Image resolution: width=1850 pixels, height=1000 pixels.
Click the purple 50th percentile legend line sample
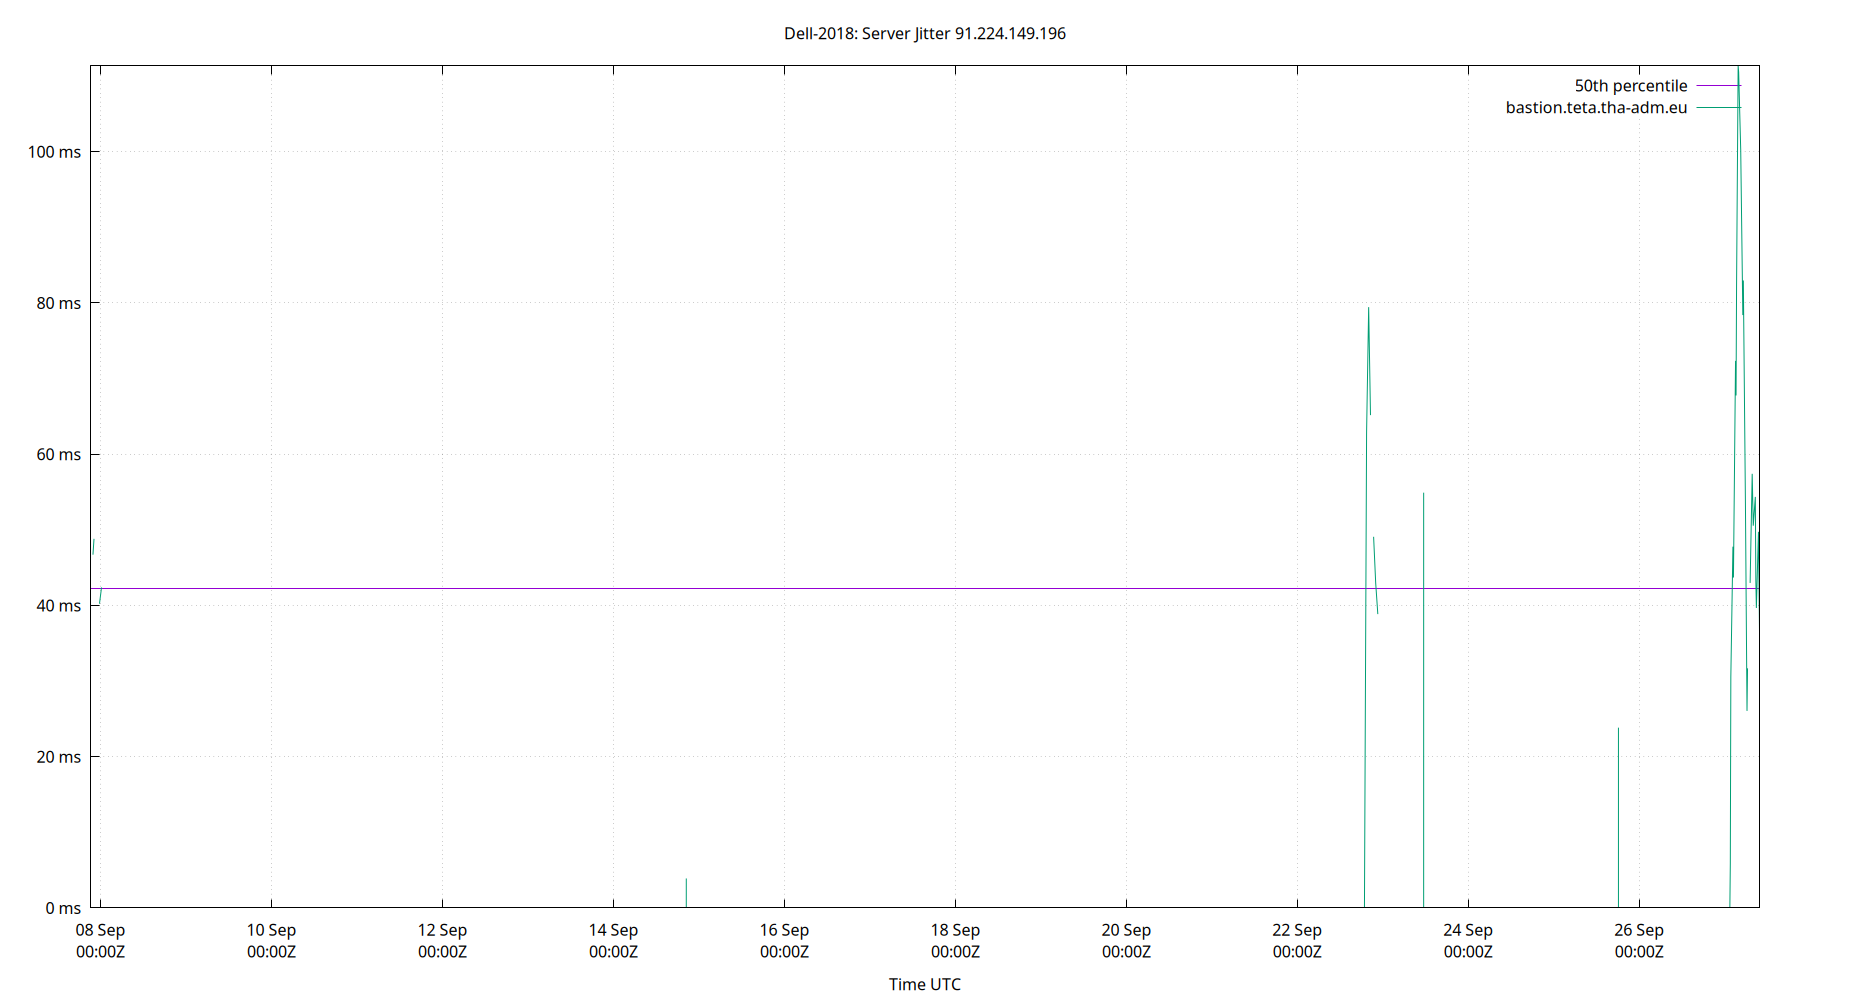[1719, 86]
